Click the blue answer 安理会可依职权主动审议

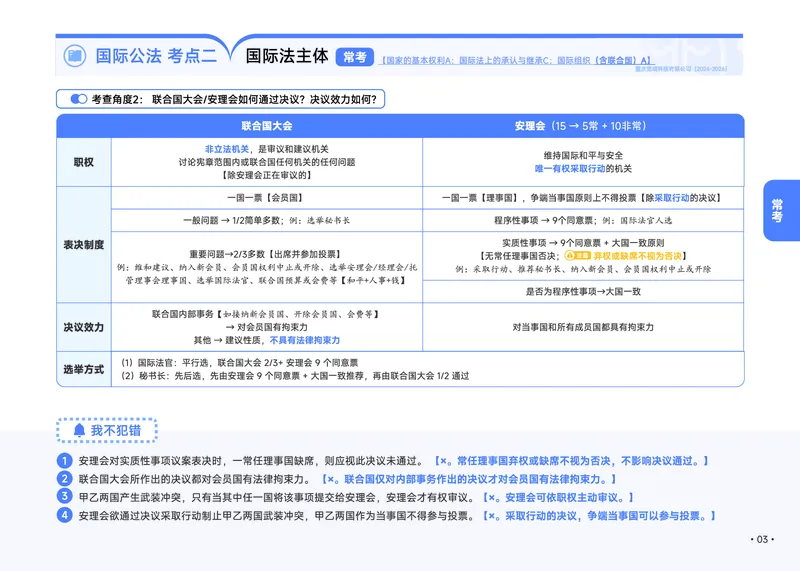coord(558,498)
